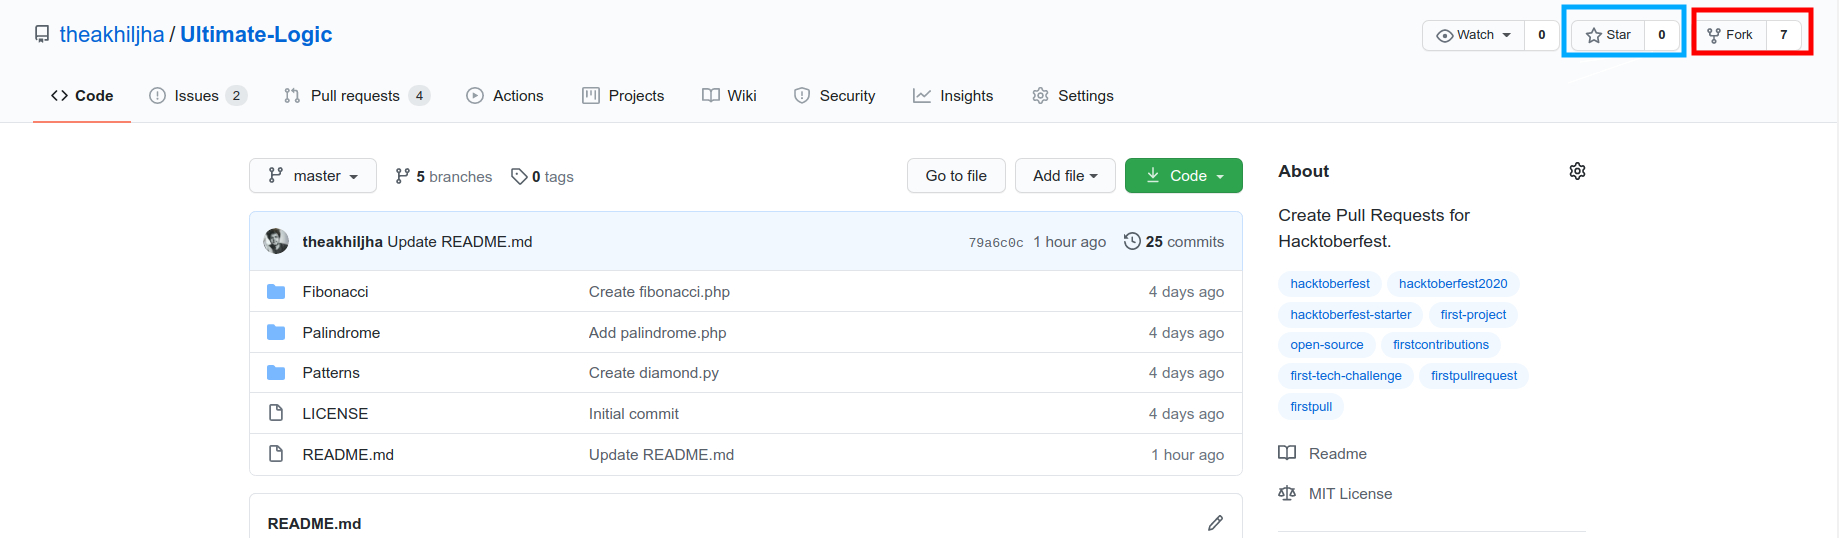1839x538 pixels.
Task: Click the Go to file button
Action: tap(956, 176)
